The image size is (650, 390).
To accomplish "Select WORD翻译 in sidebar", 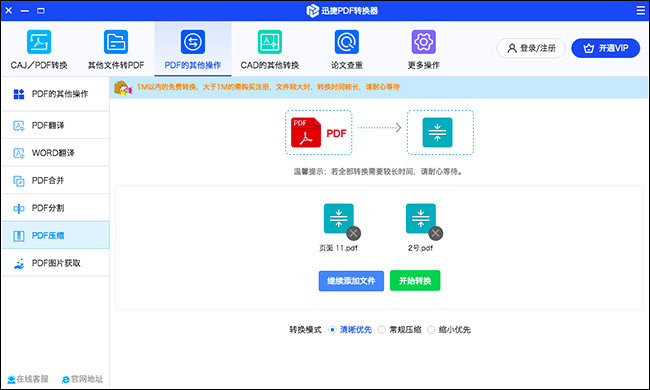I will [56, 153].
